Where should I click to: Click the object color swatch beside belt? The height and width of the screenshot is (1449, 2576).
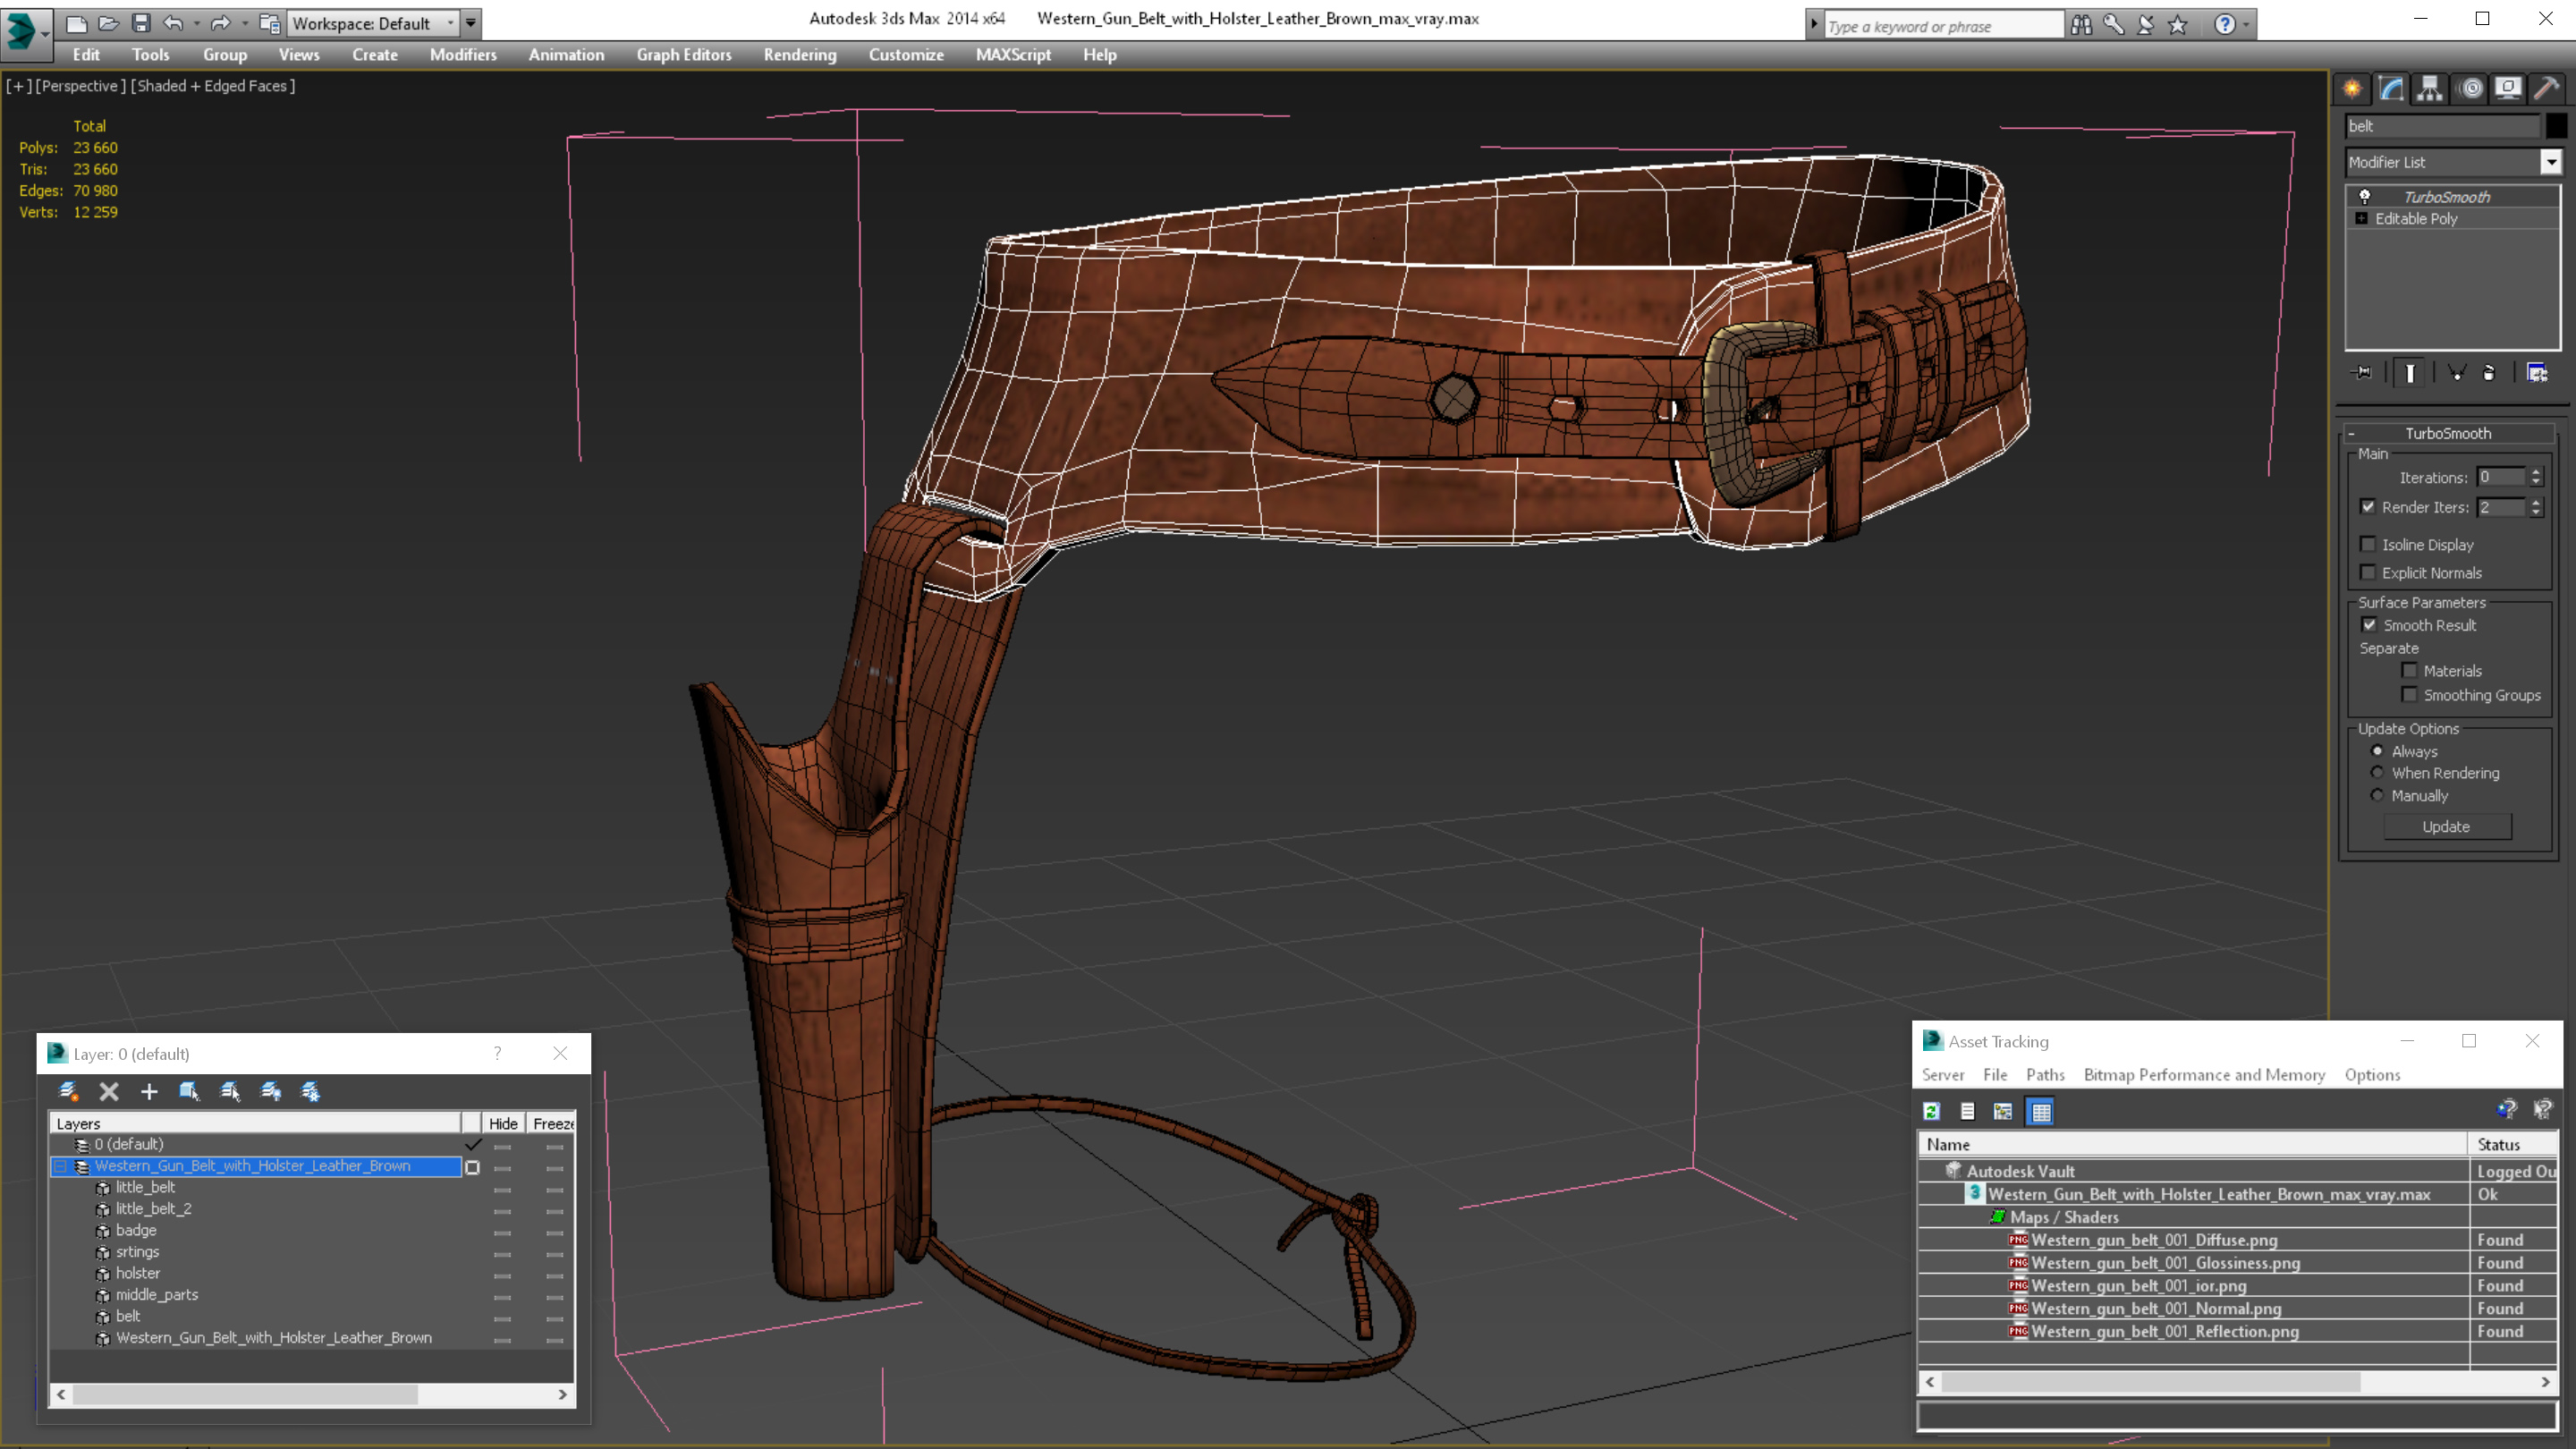tap(2555, 126)
